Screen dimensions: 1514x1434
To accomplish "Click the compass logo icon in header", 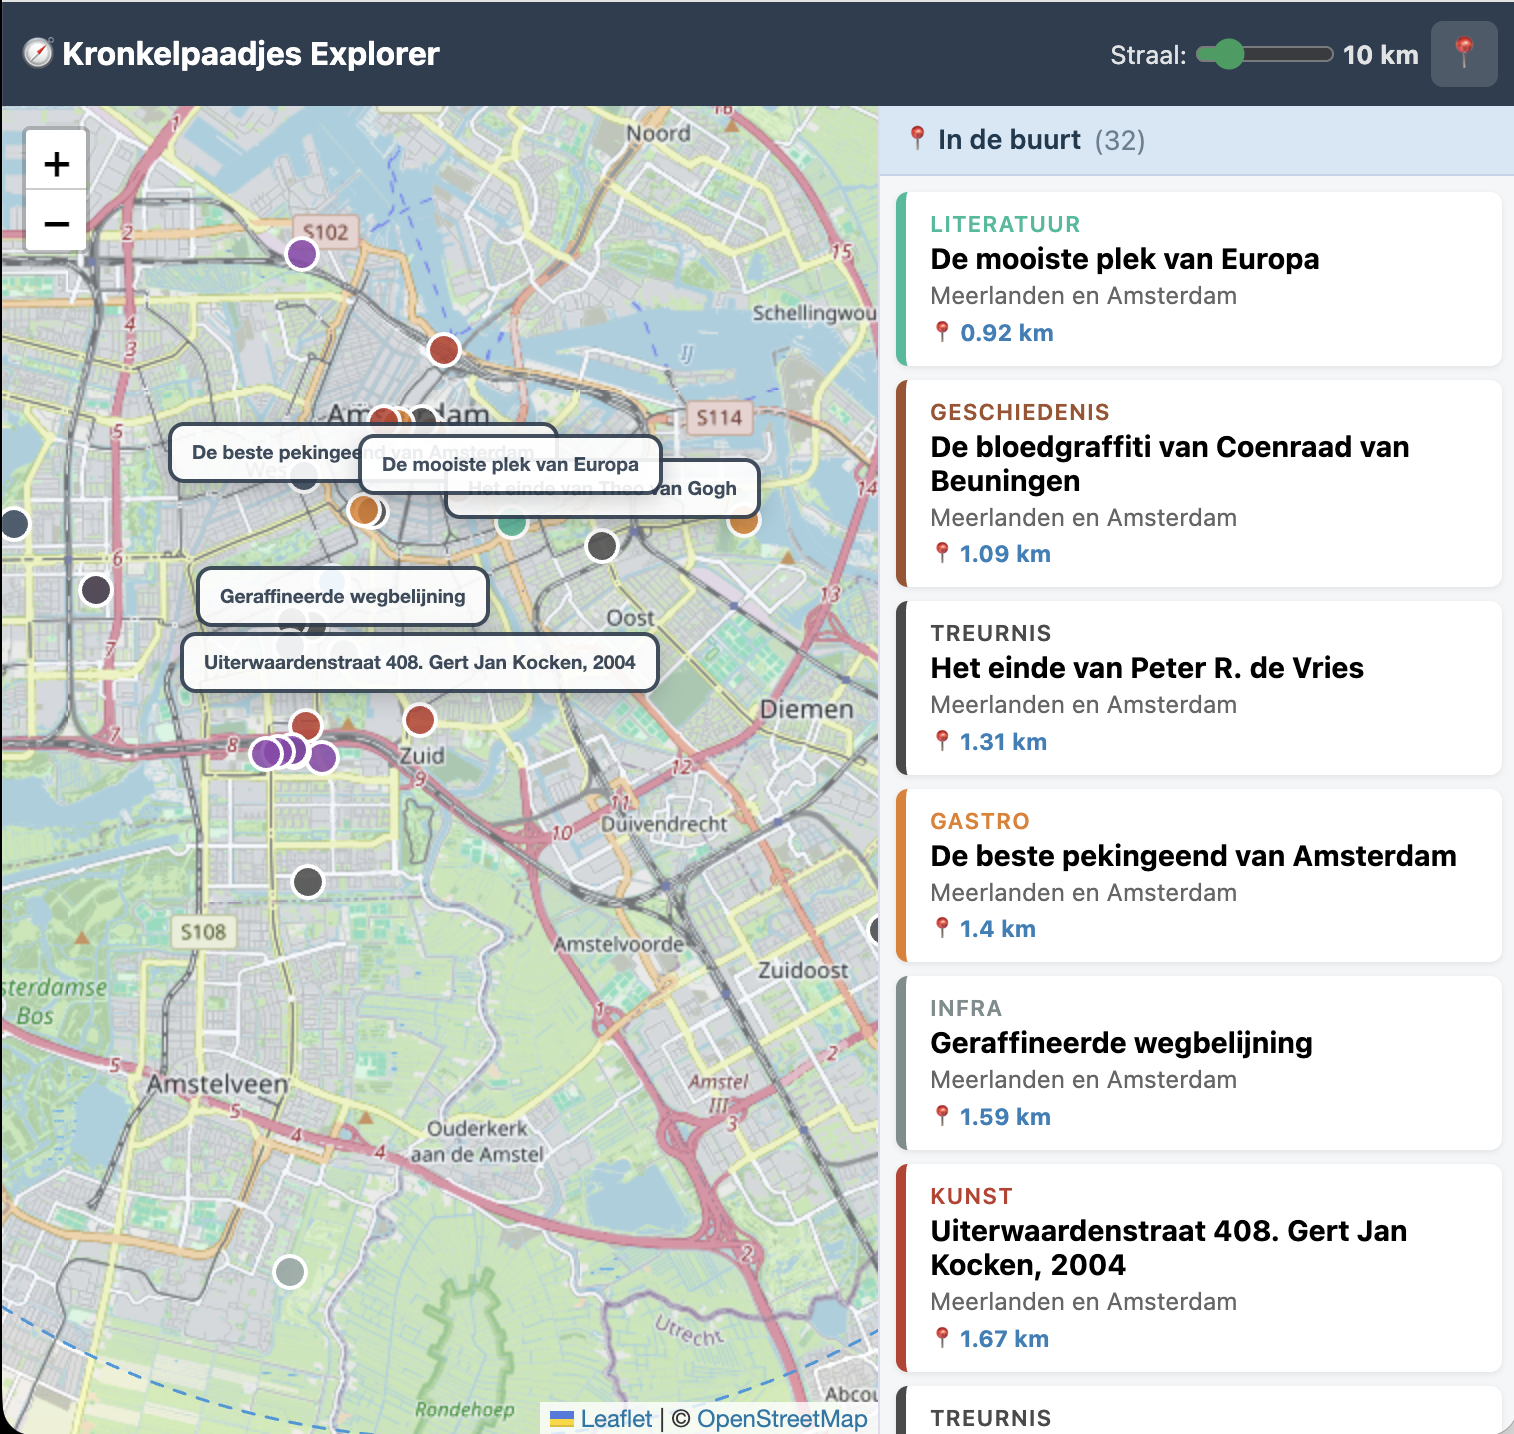I will [38, 53].
